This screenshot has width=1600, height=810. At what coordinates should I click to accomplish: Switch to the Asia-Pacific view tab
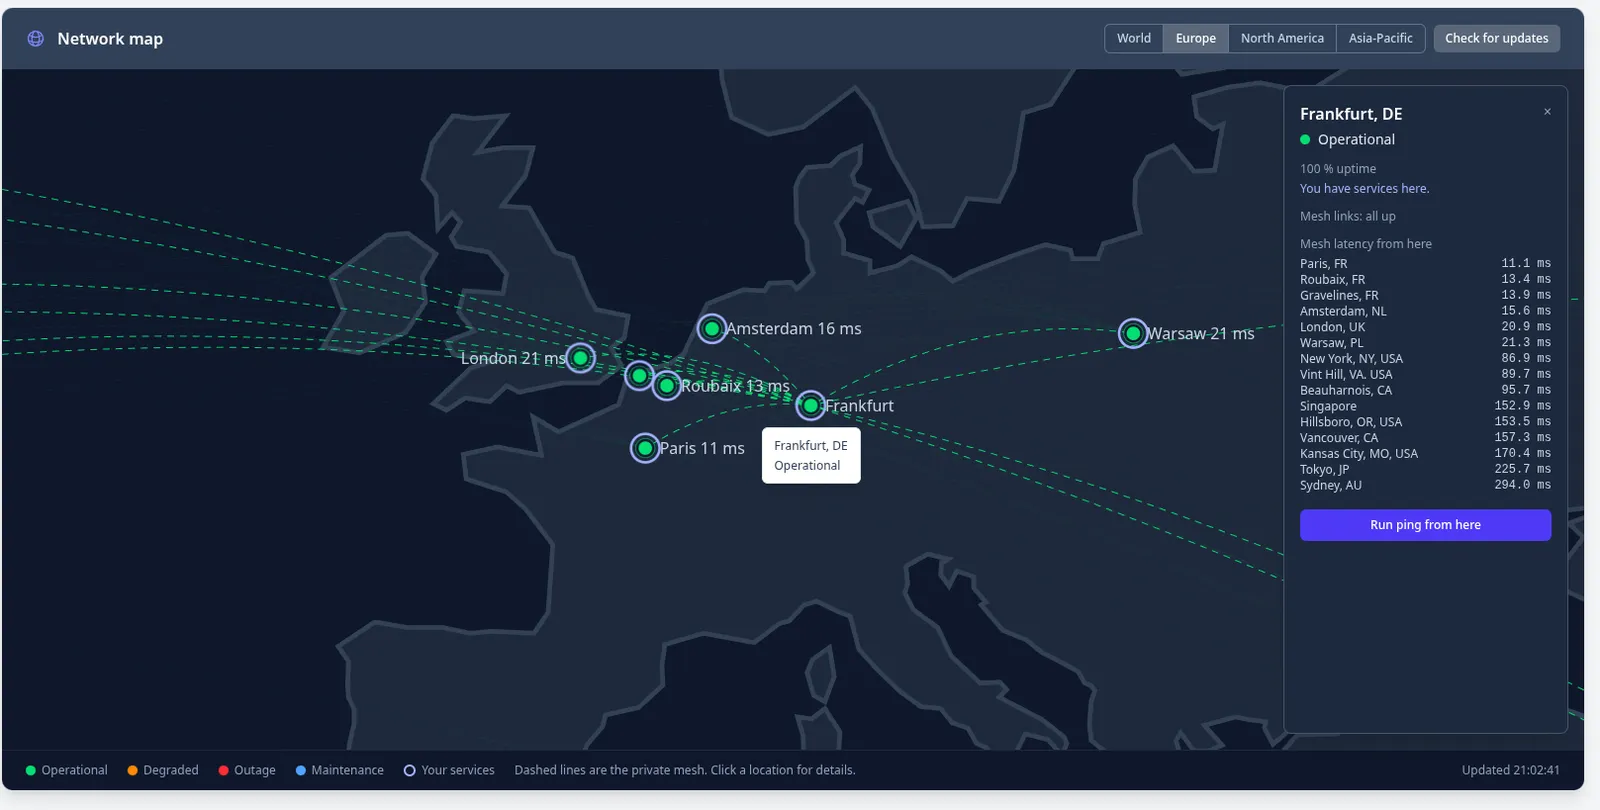pos(1380,38)
